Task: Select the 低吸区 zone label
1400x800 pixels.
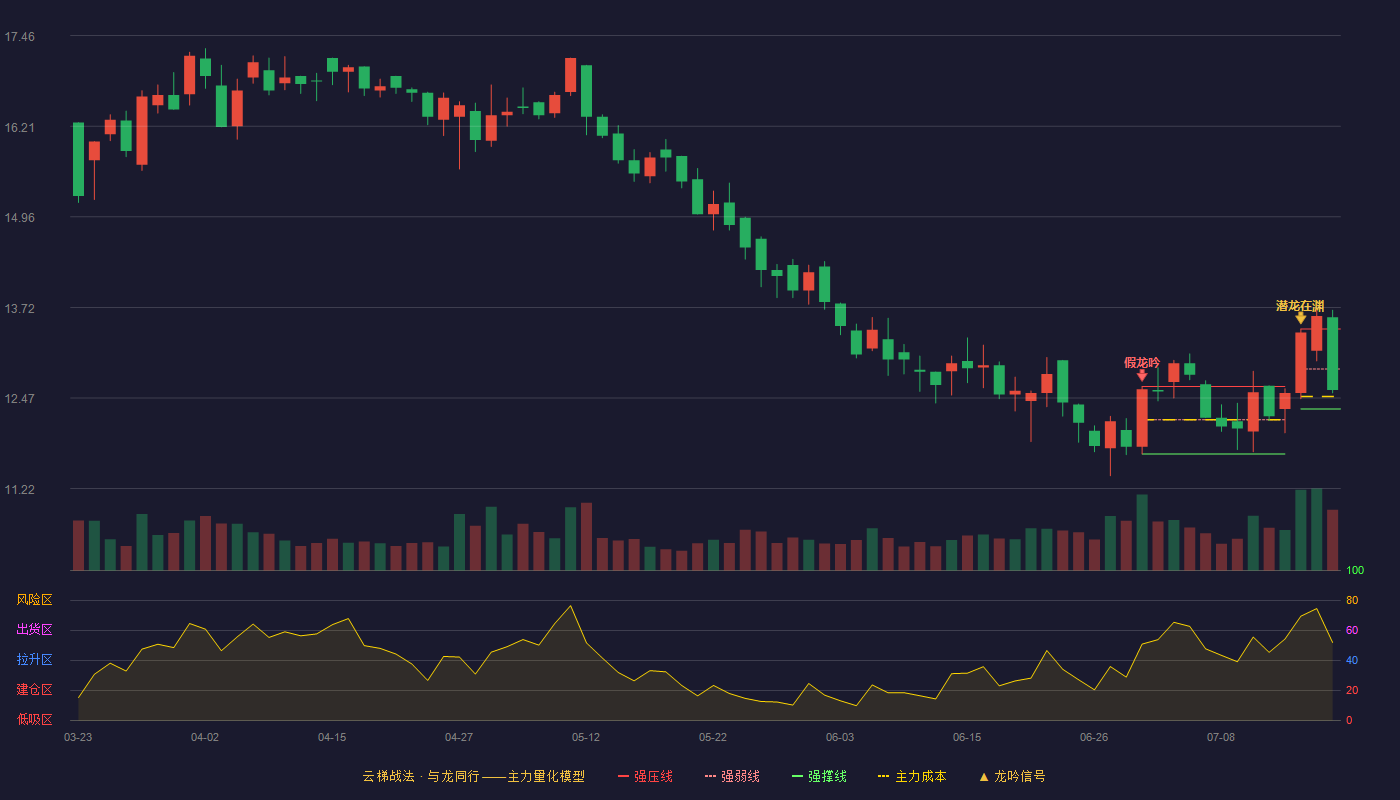Action: pos(34,719)
